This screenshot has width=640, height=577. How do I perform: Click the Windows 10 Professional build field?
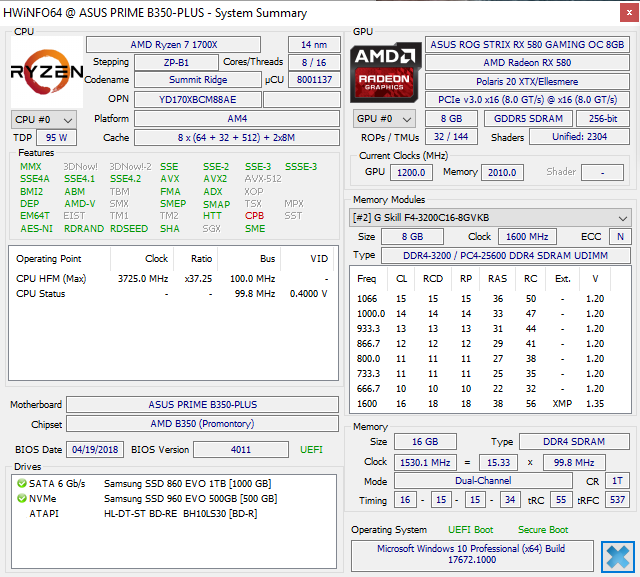pos(472,555)
